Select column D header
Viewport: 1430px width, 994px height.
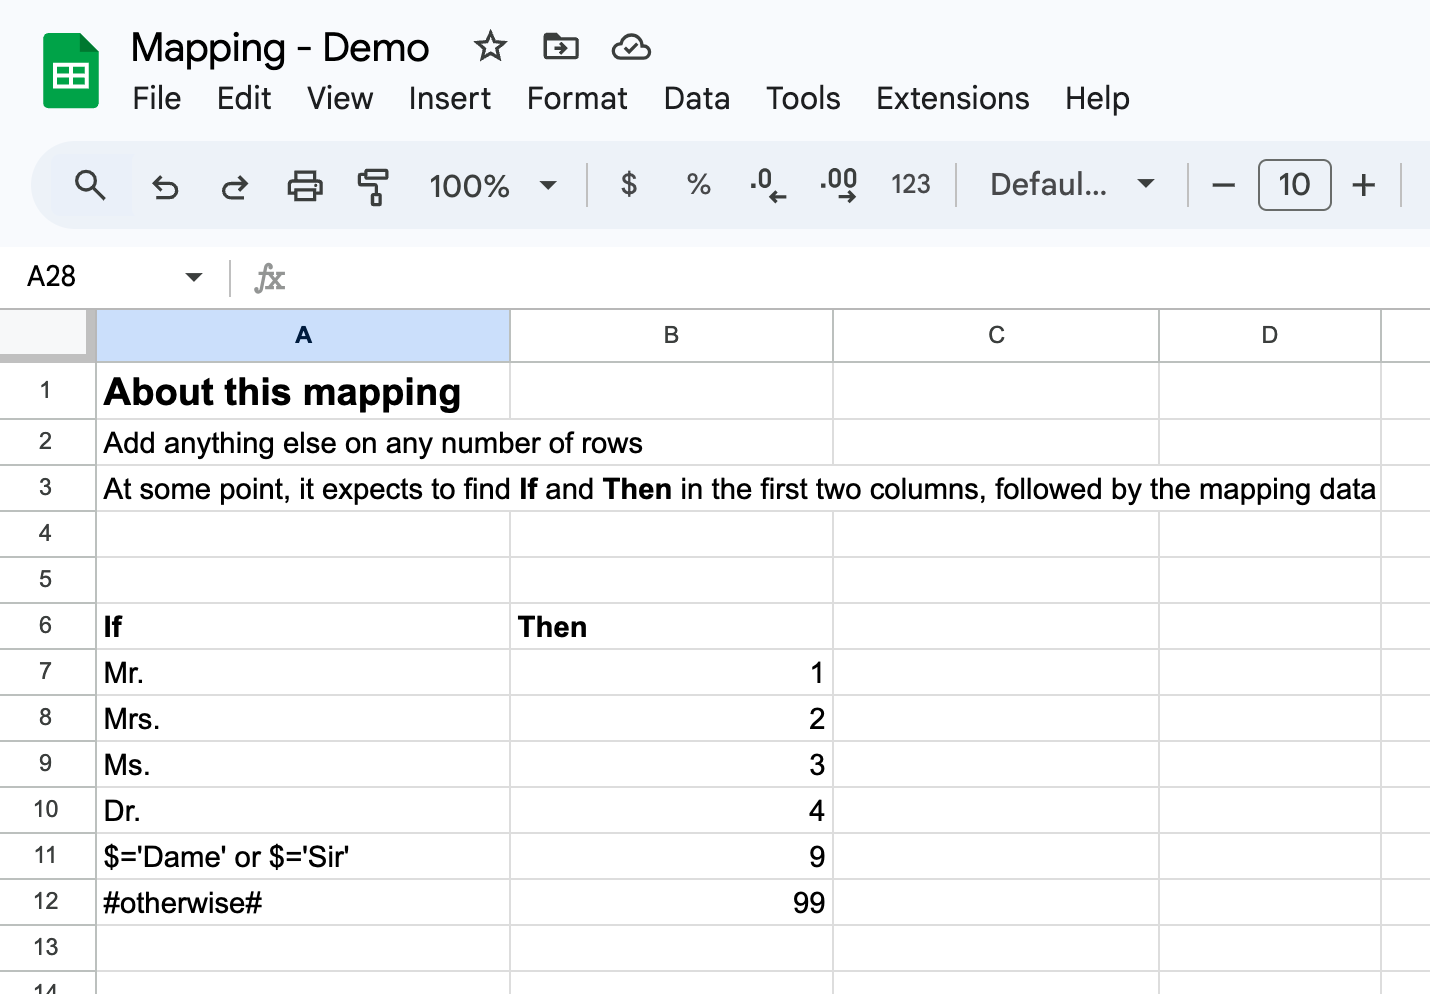[1270, 335]
